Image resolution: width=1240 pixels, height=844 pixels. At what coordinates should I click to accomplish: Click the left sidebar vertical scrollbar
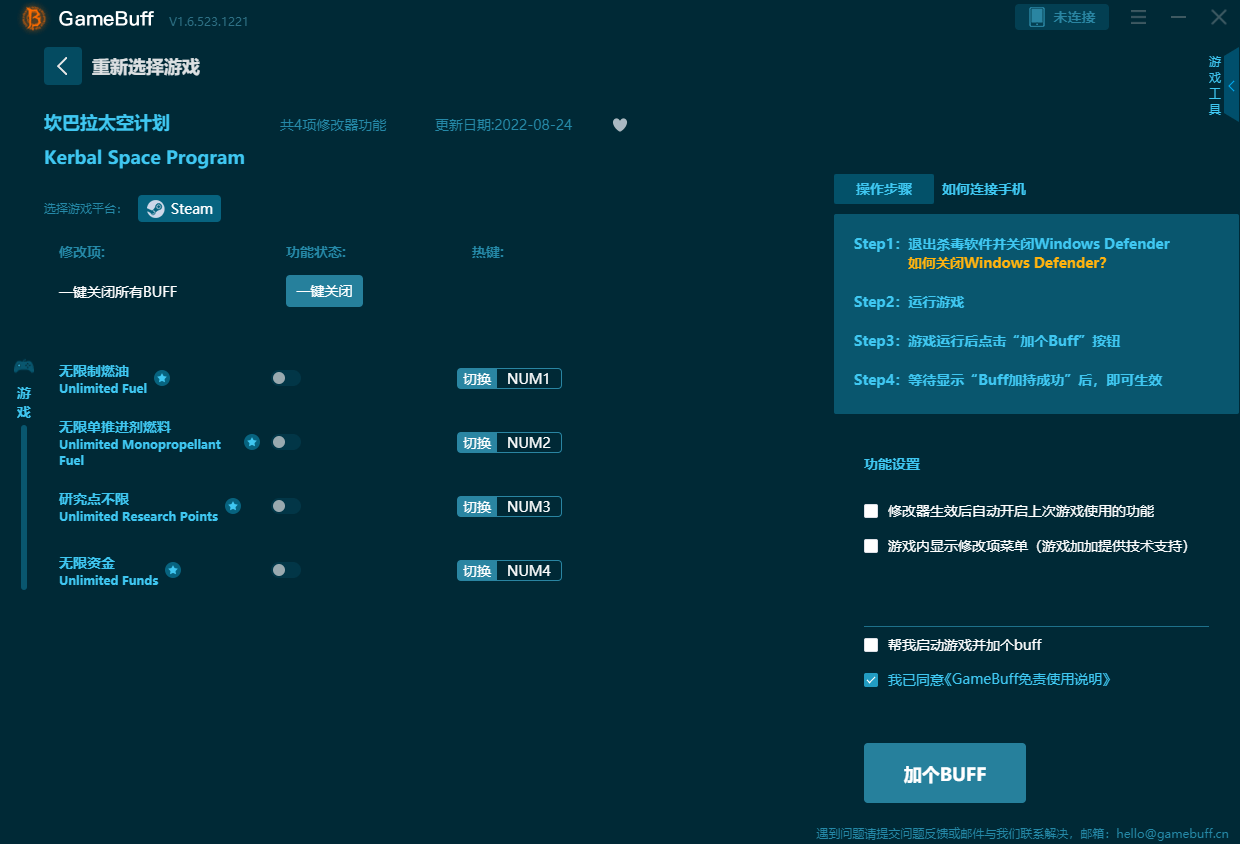pos(24,508)
